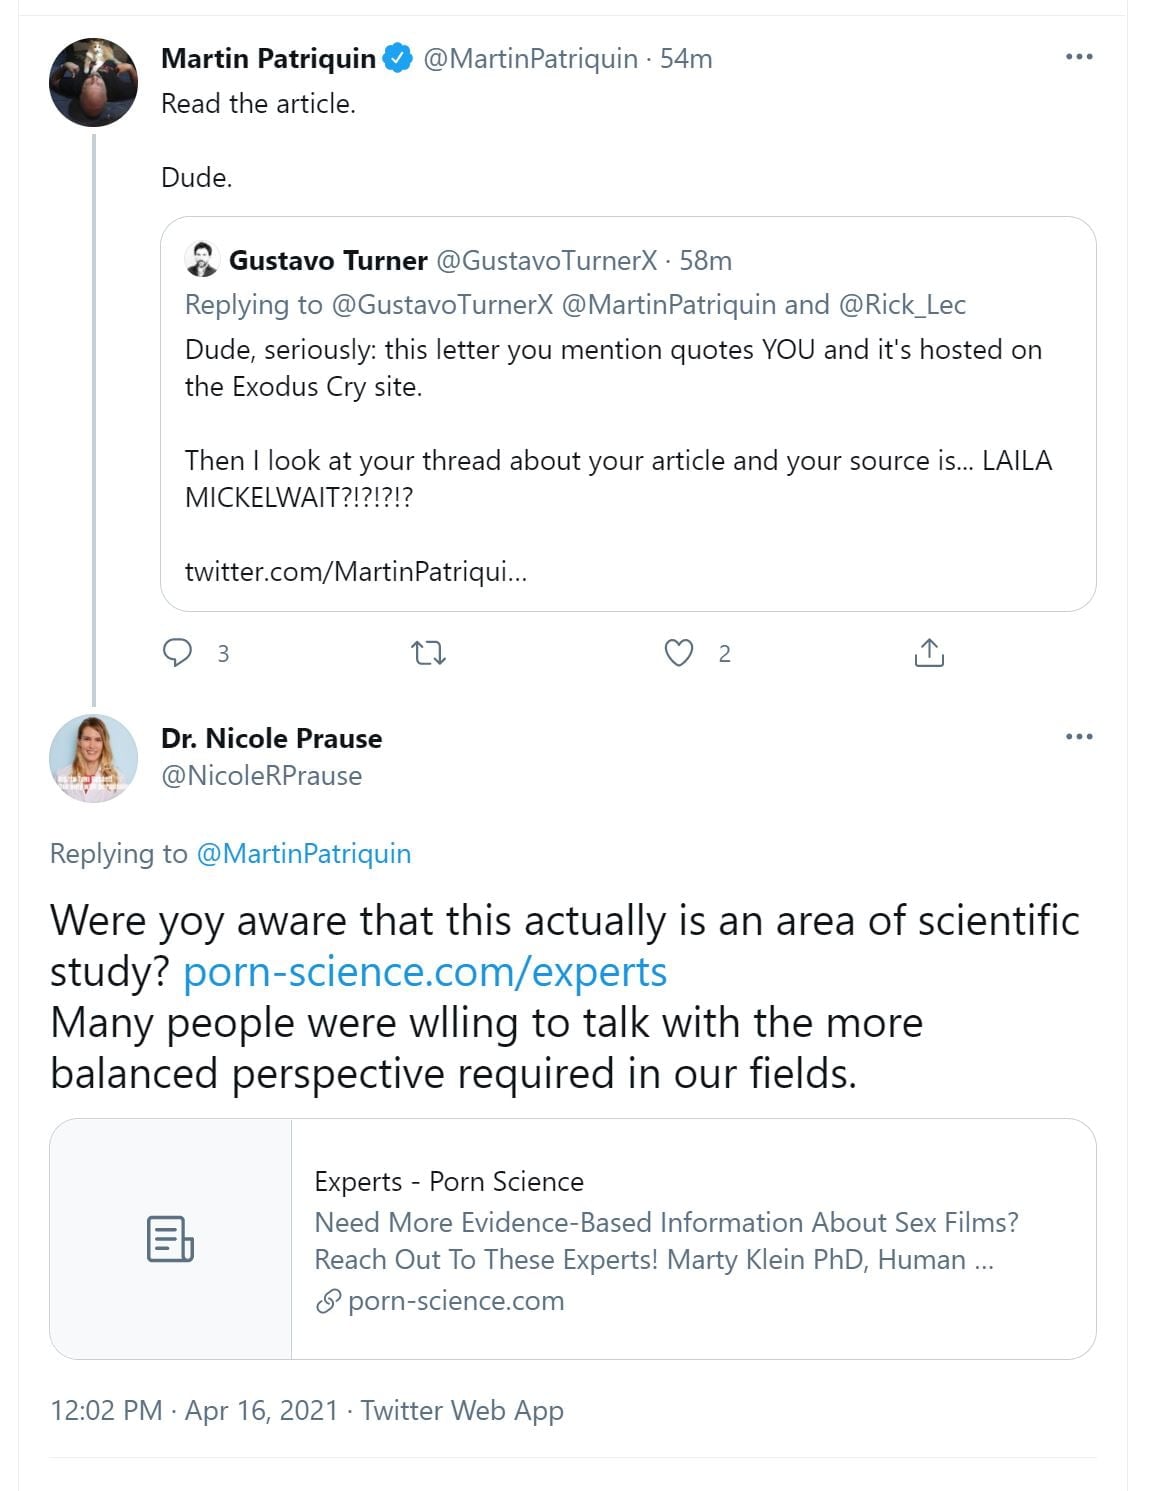Open Dr. Nicole Prause's profile picture
The image size is (1151, 1491).
tap(93, 758)
